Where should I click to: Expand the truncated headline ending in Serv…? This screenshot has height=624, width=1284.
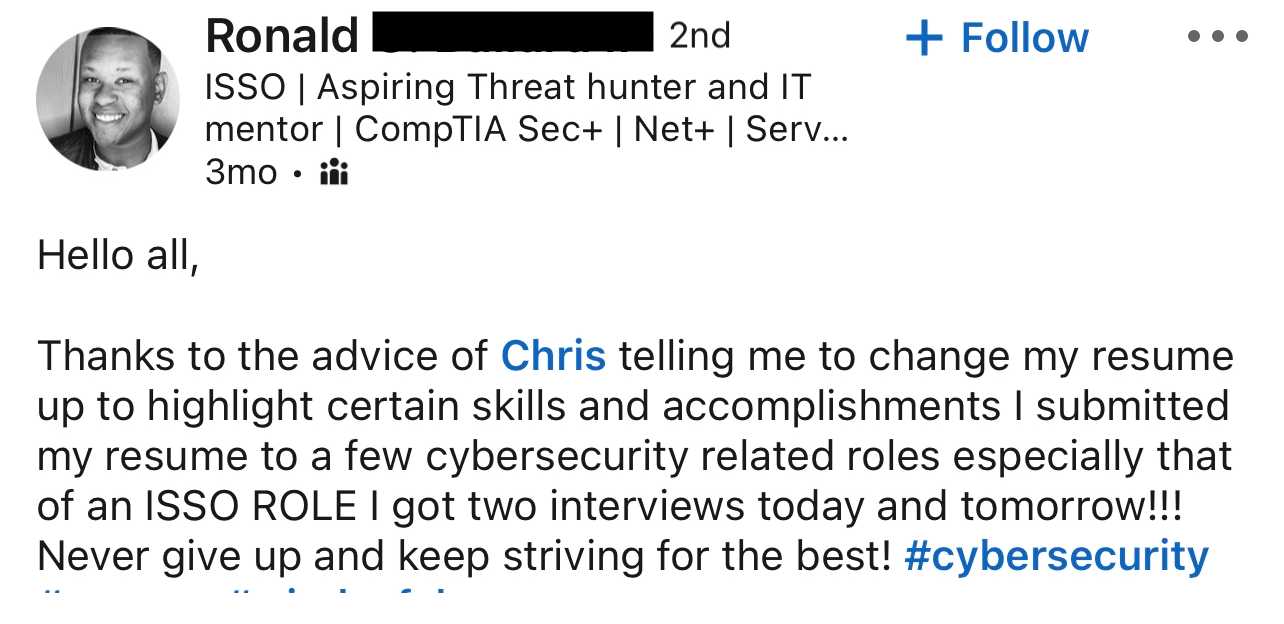tap(797, 130)
